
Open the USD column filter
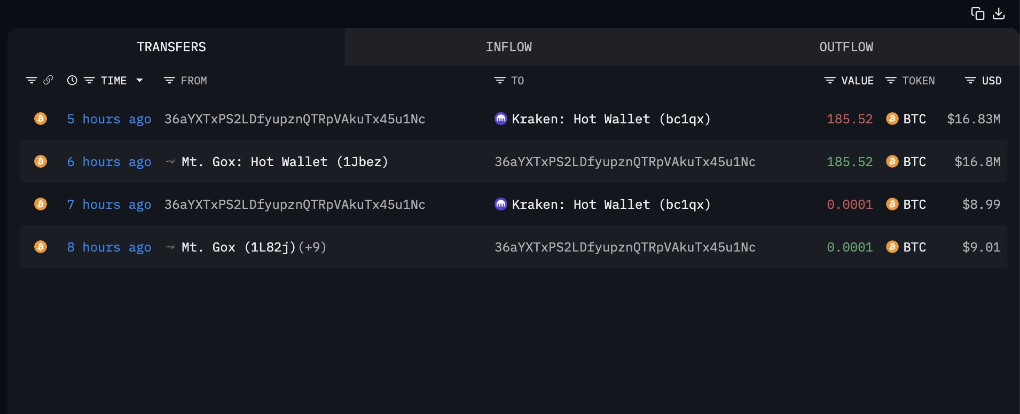[x=970, y=80]
